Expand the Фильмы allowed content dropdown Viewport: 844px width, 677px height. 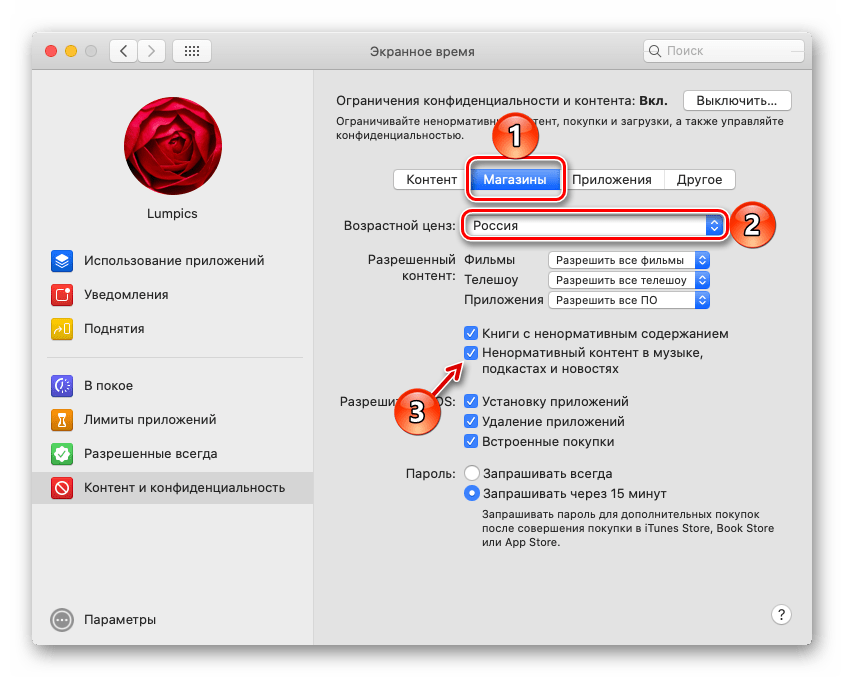629,260
